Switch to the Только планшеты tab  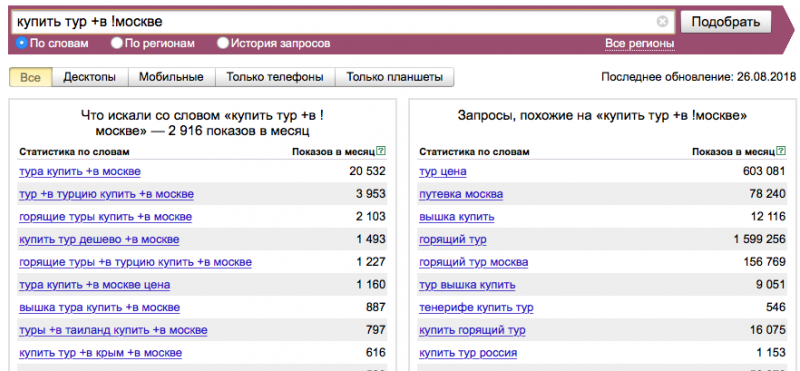click(x=394, y=77)
